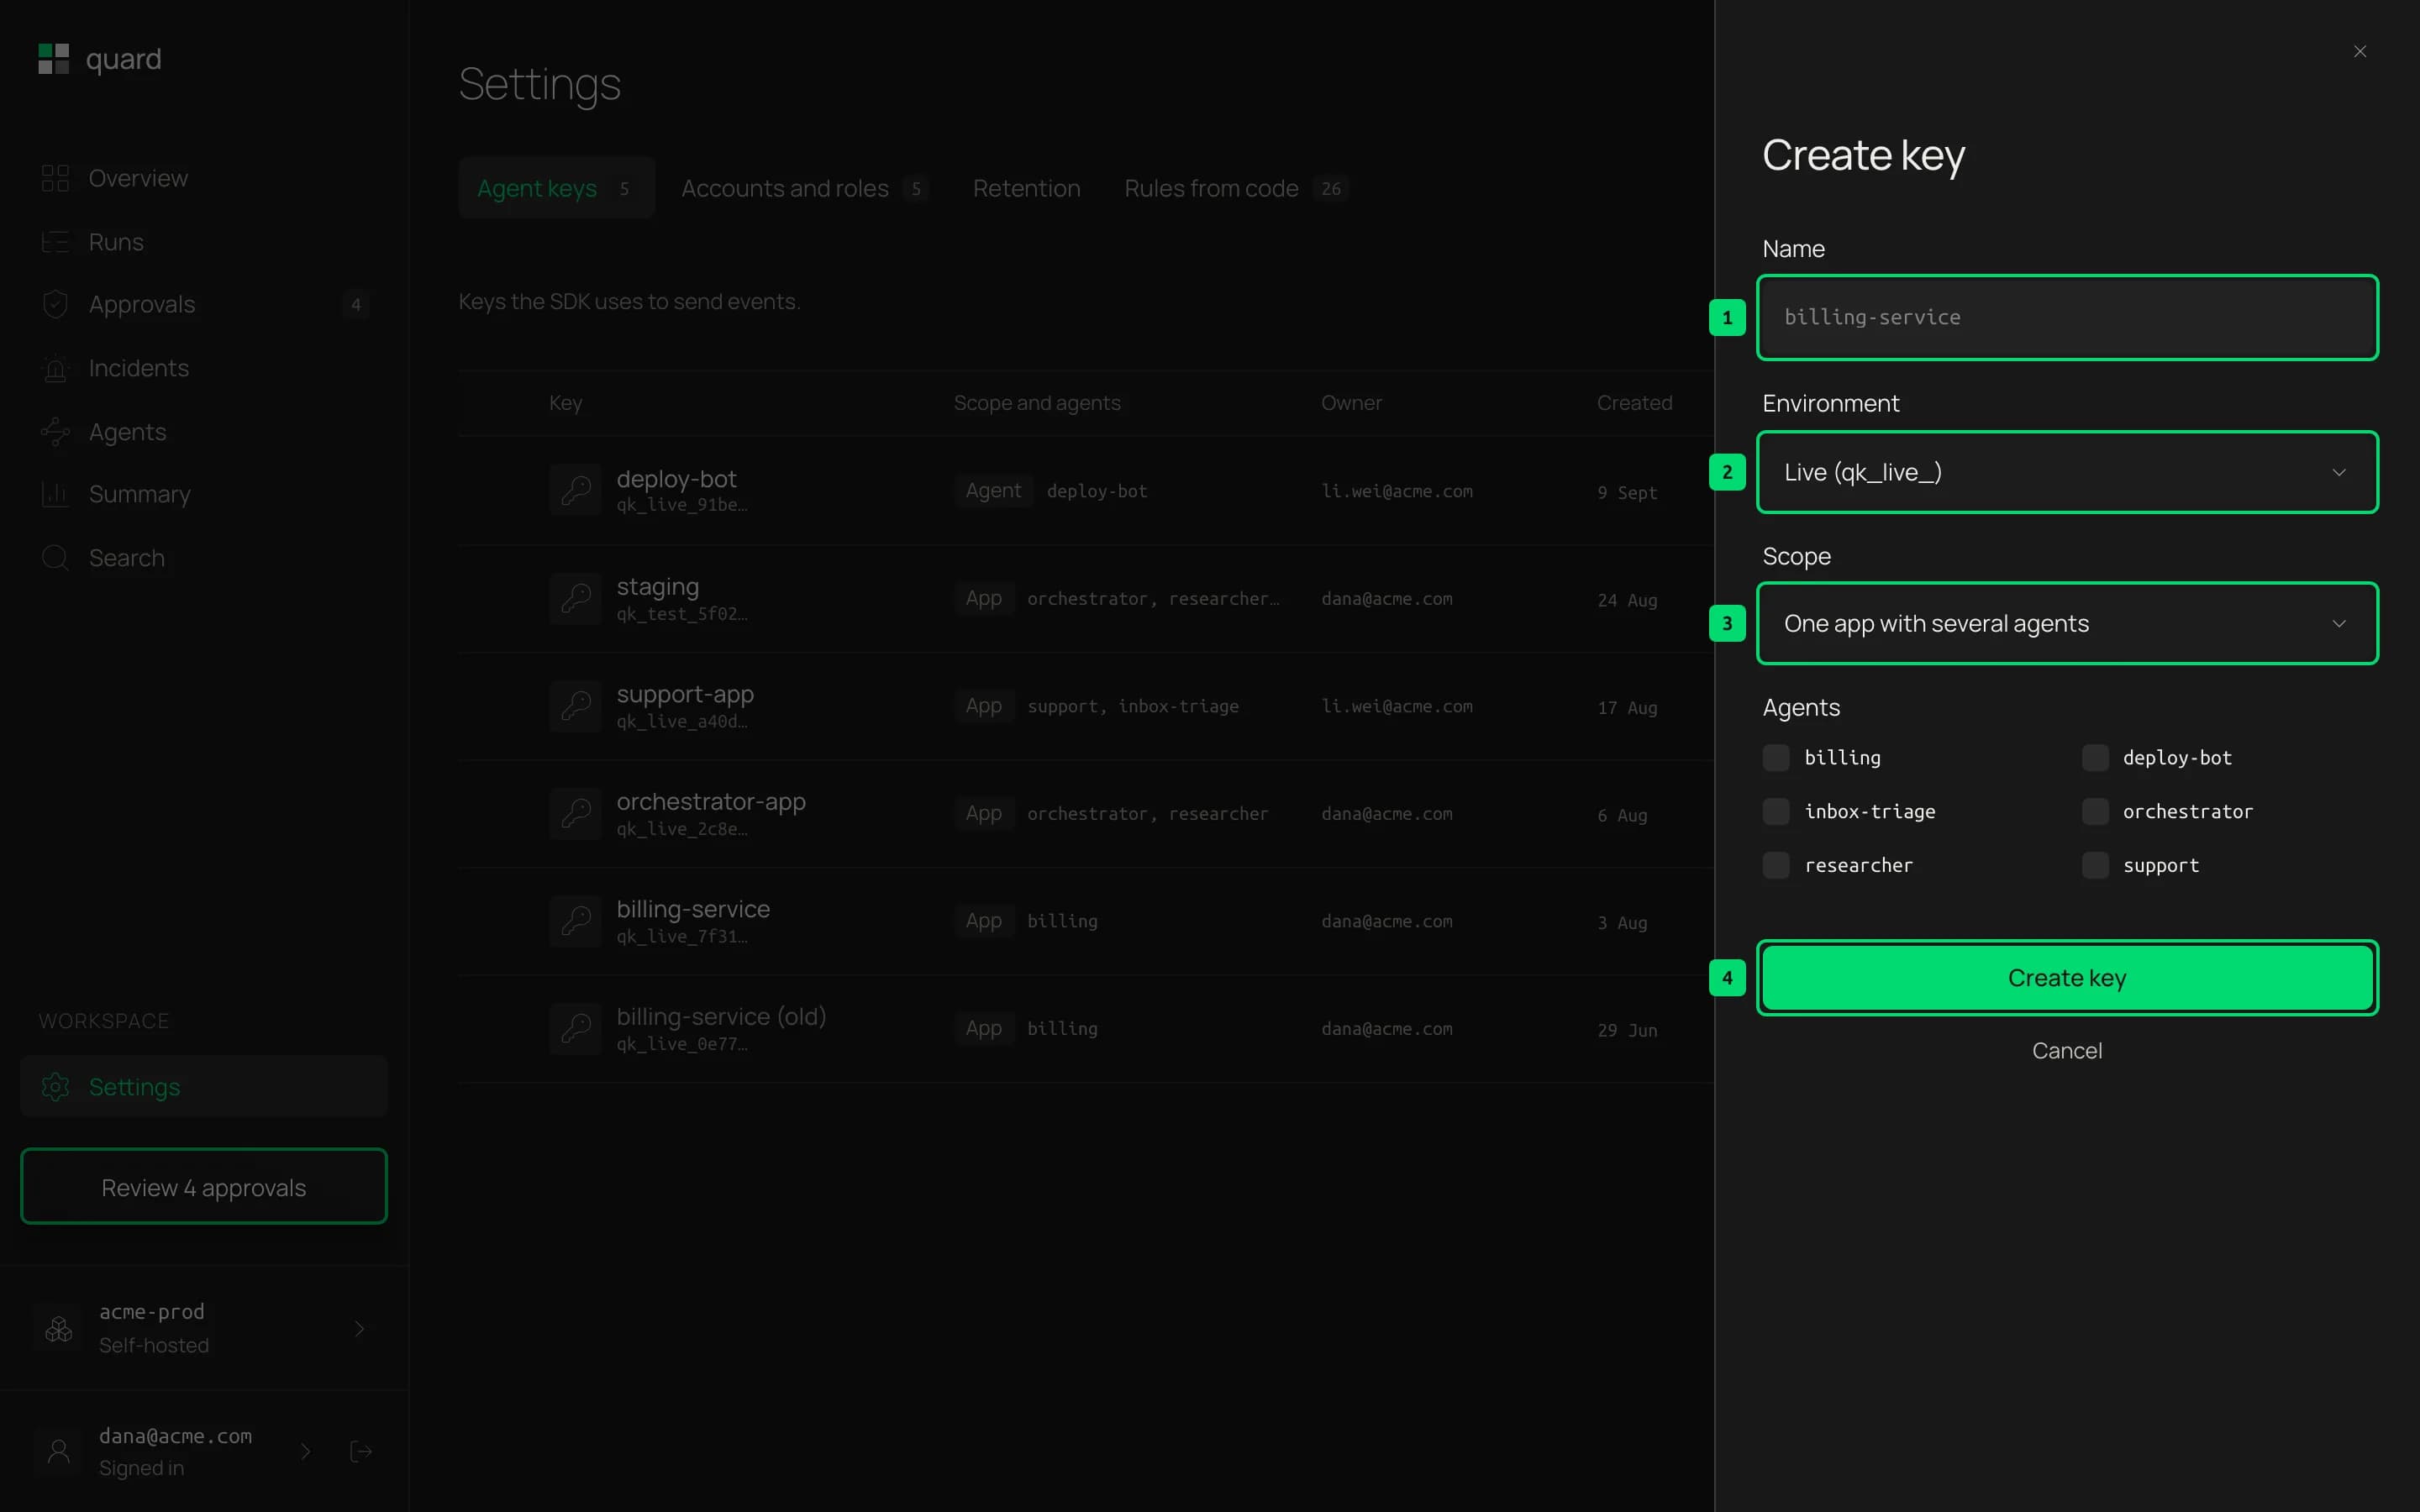Image resolution: width=2420 pixels, height=1512 pixels.
Task: Cancel the Create key panel
Action: [2067, 1051]
